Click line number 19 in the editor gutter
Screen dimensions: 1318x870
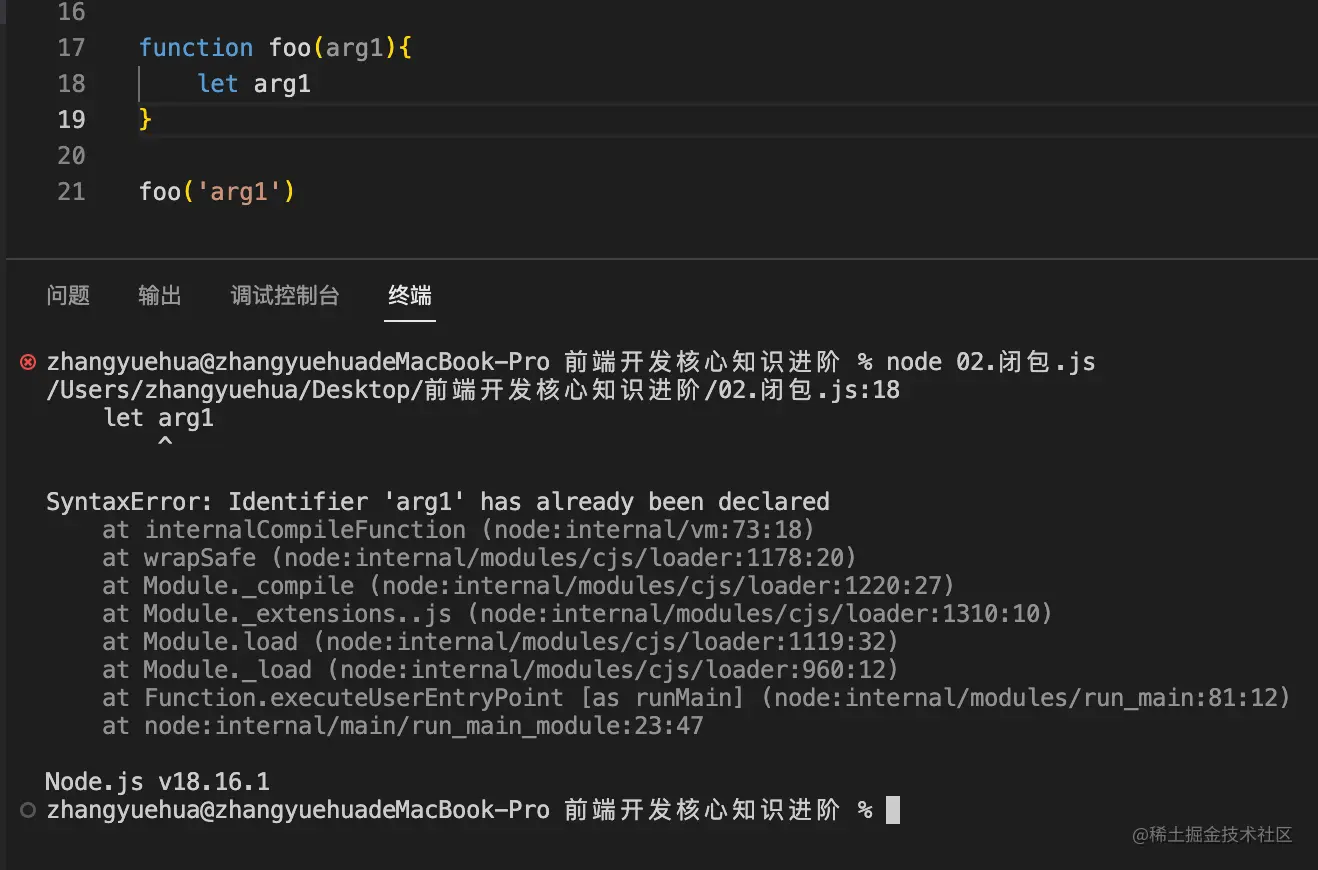pyautogui.click(x=71, y=120)
